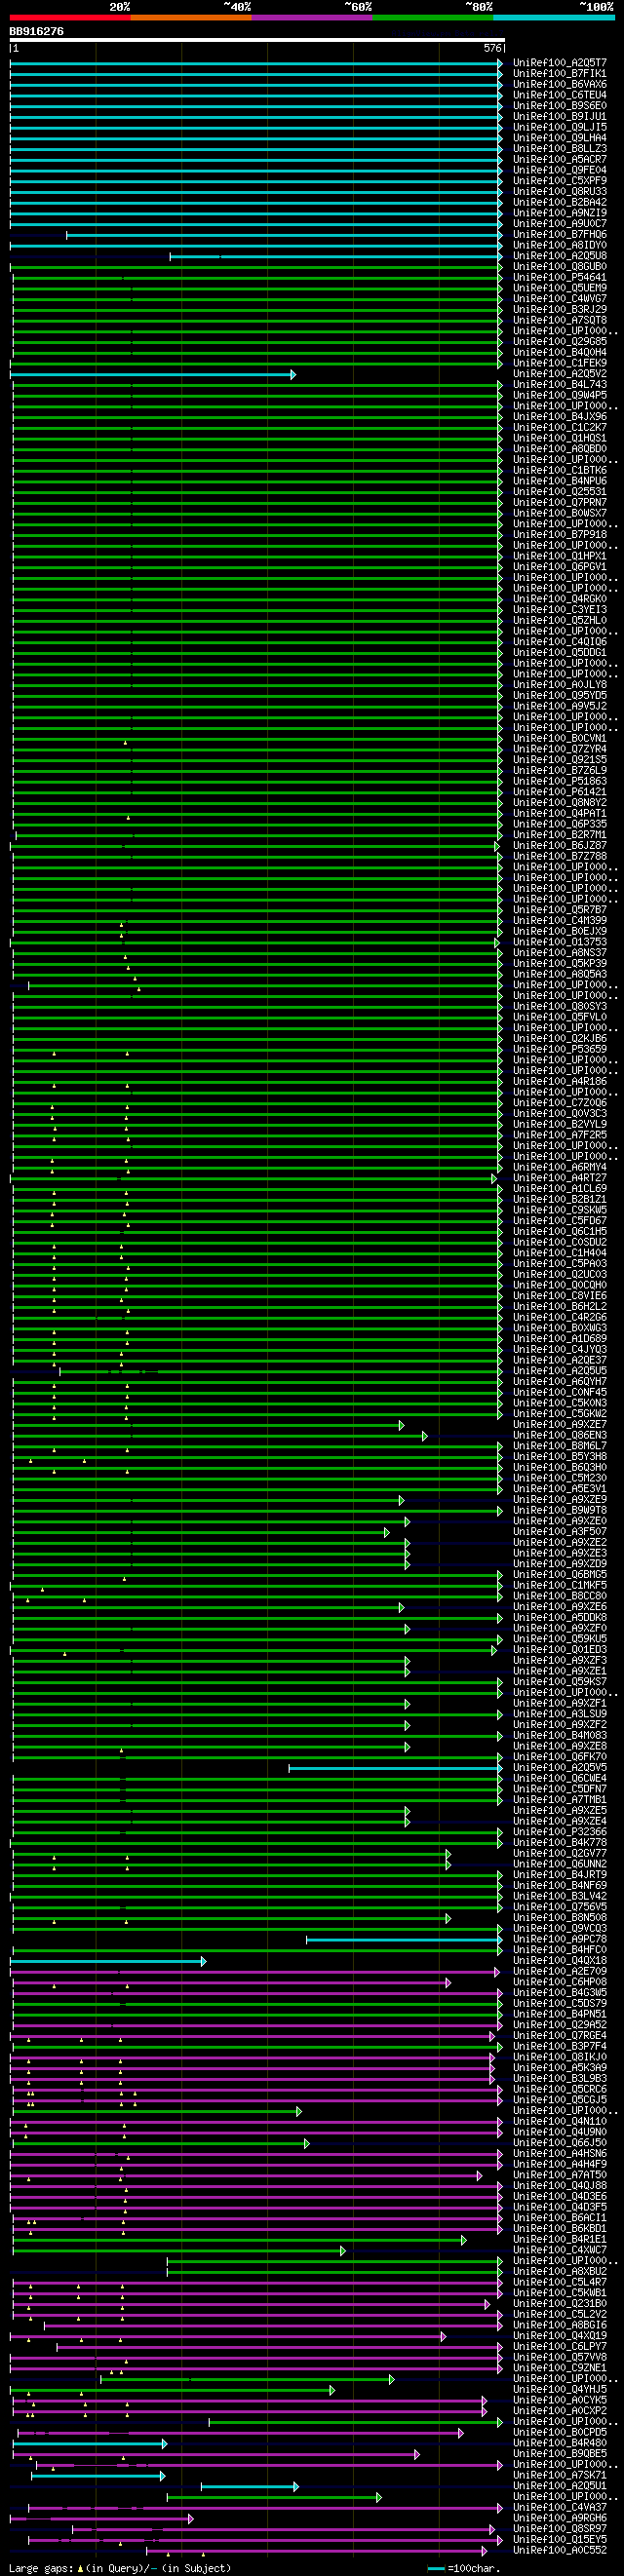Select the label UniRef100_A0C552

pyautogui.click(x=560, y=2551)
